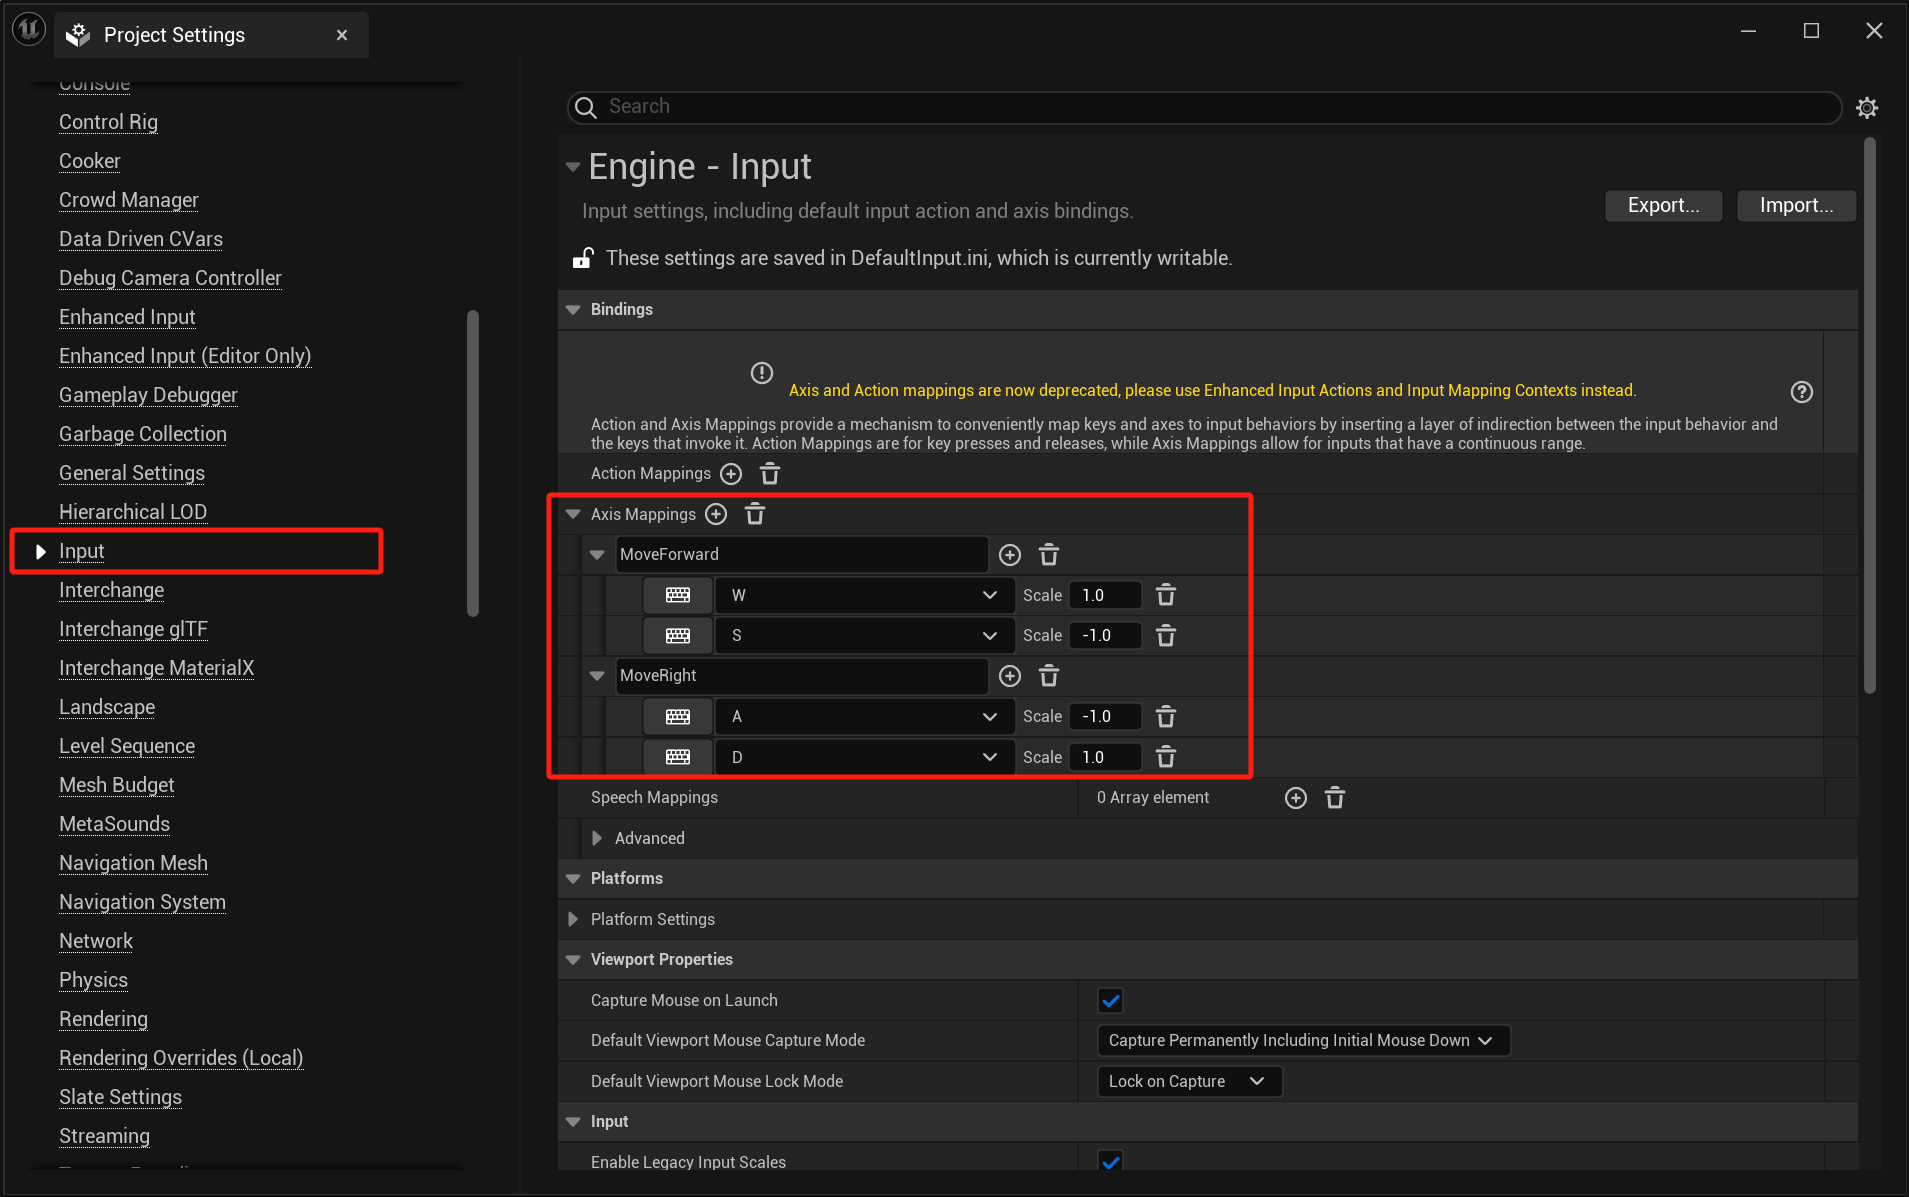This screenshot has width=1909, height=1197.
Task: Close the Project Settings tab
Action: coord(342,35)
